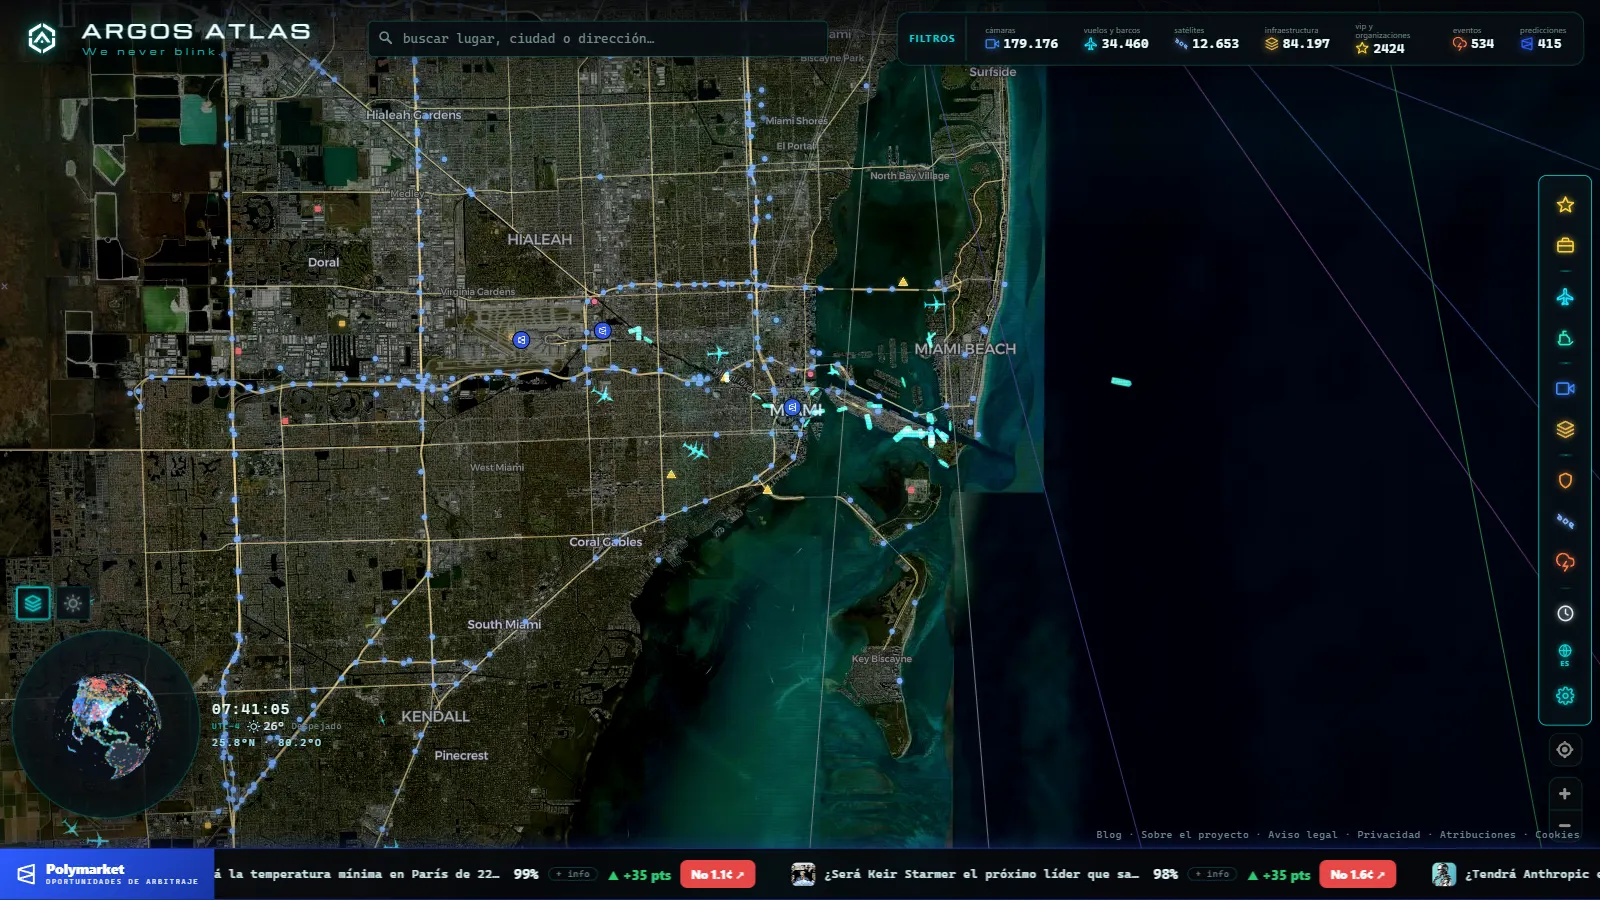Open 'Aviso legal' footer link
1600x900 pixels.
coord(1302,834)
